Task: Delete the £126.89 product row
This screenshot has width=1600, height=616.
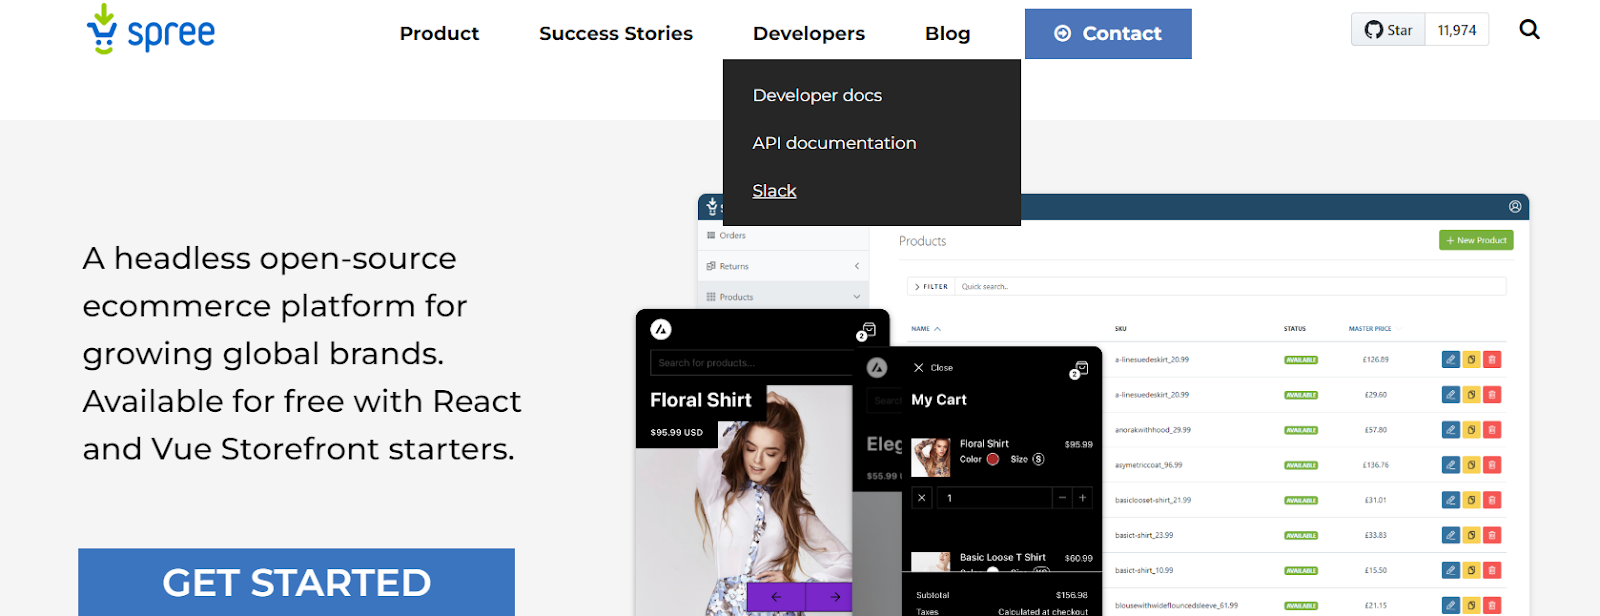Action: pos(1492,360)
